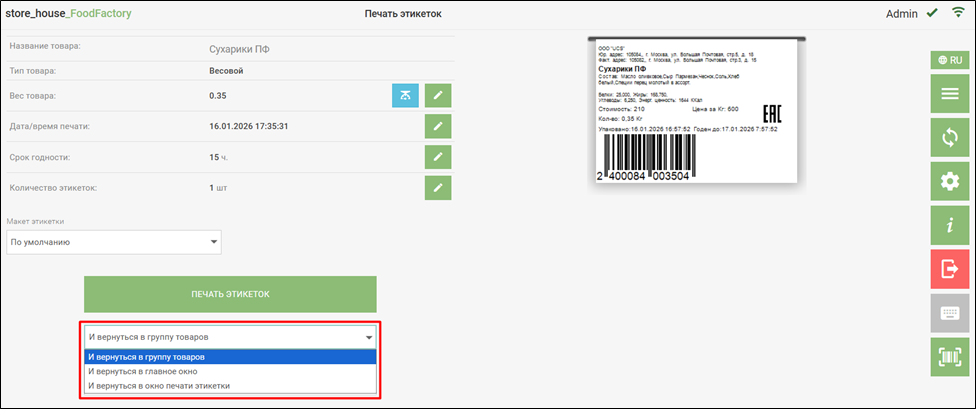976x409 pixels.
Task: Select И вернуться в главное окно option
Action: 229,370
